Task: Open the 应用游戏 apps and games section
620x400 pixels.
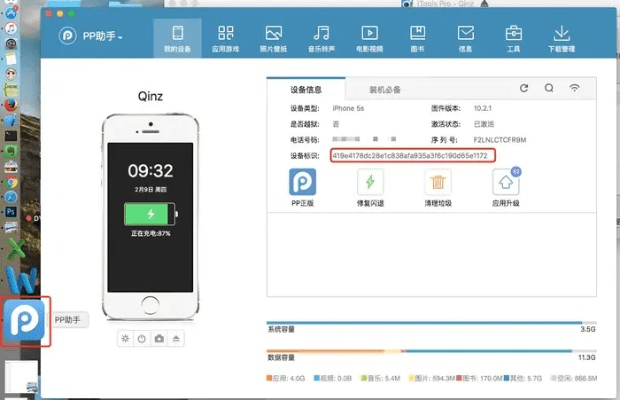Action: tap(225, 38)
